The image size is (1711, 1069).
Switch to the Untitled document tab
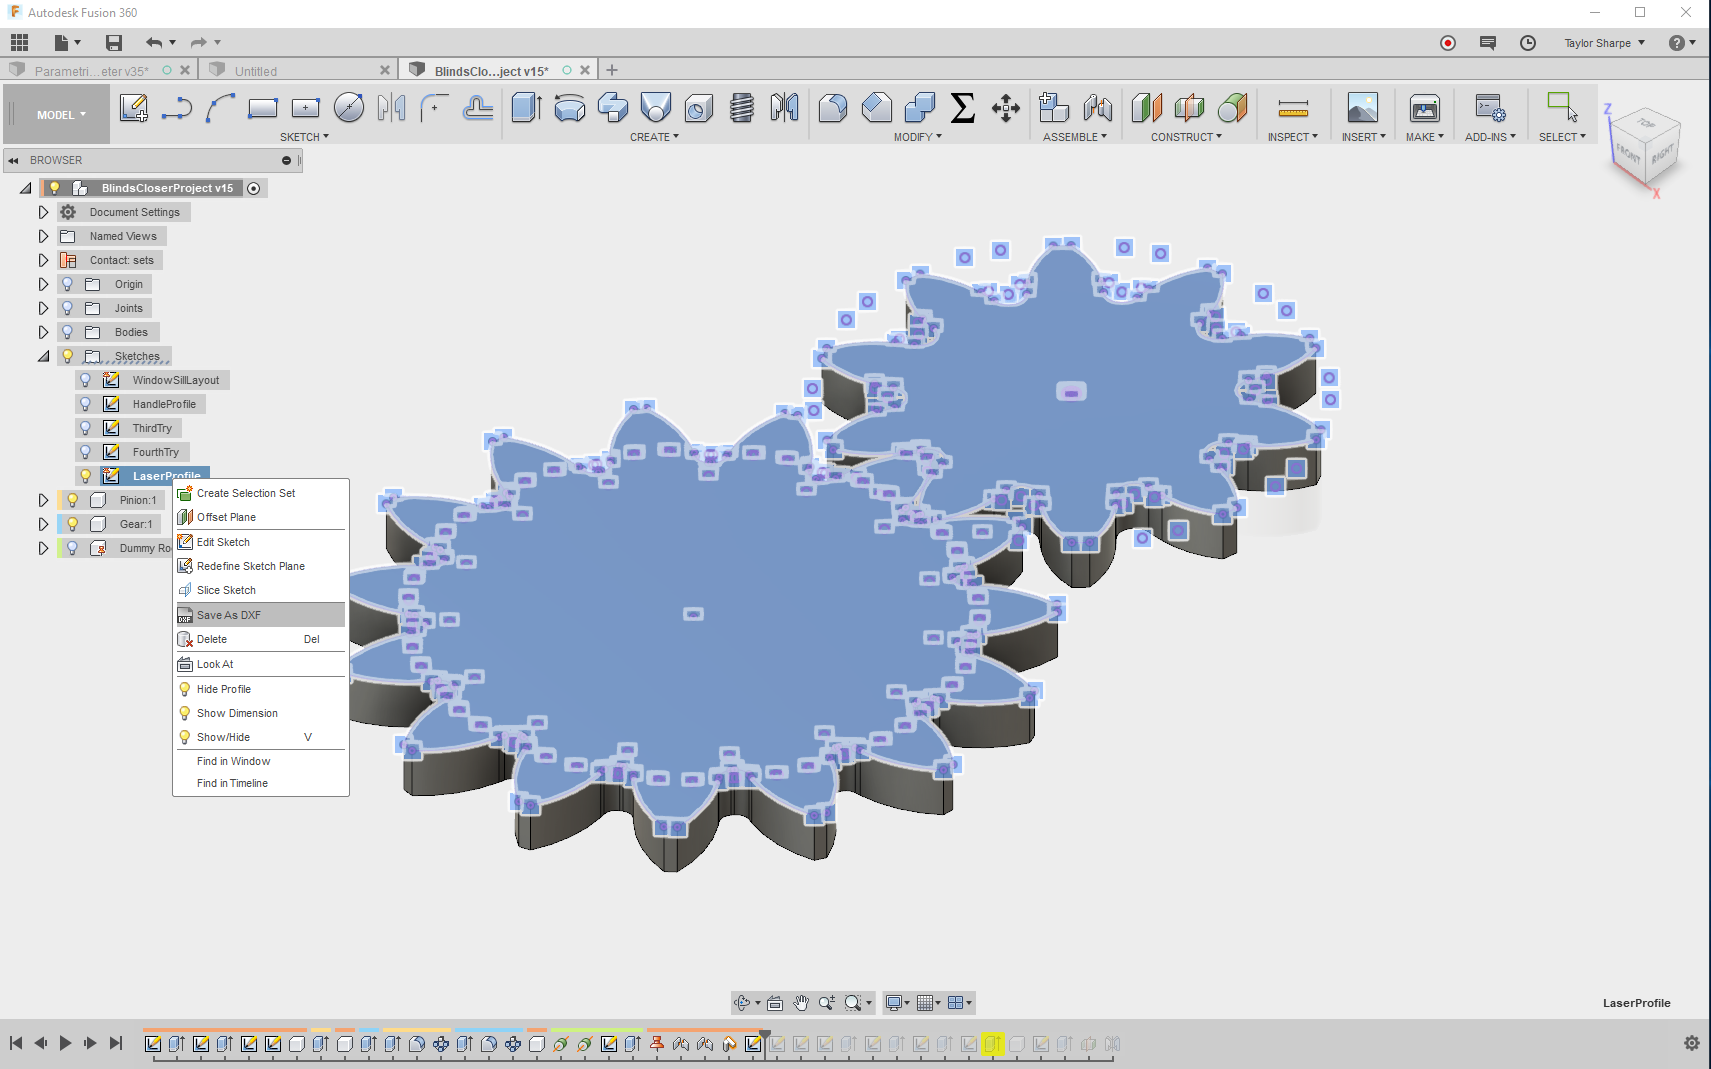pos(255,70)
